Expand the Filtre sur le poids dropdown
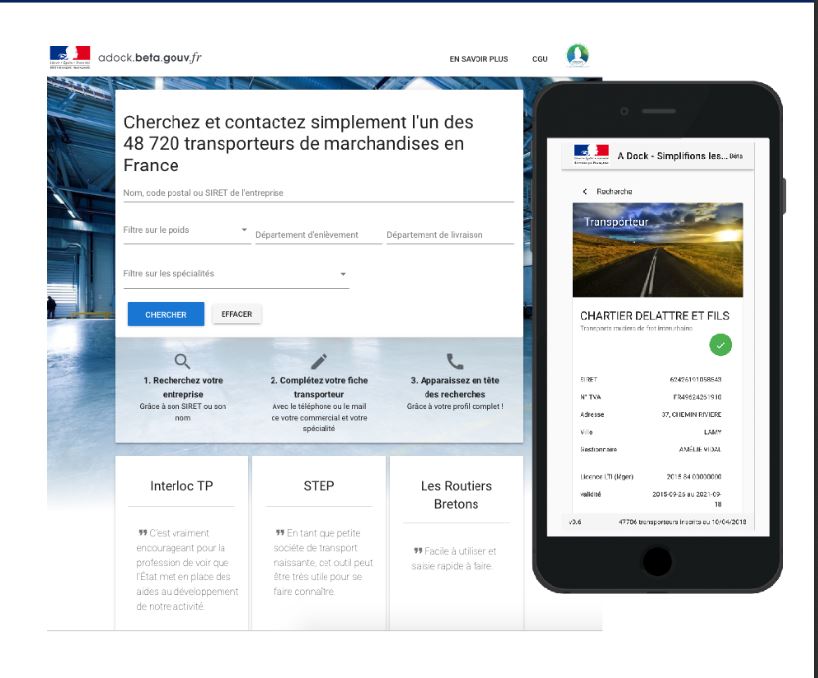 186,231
